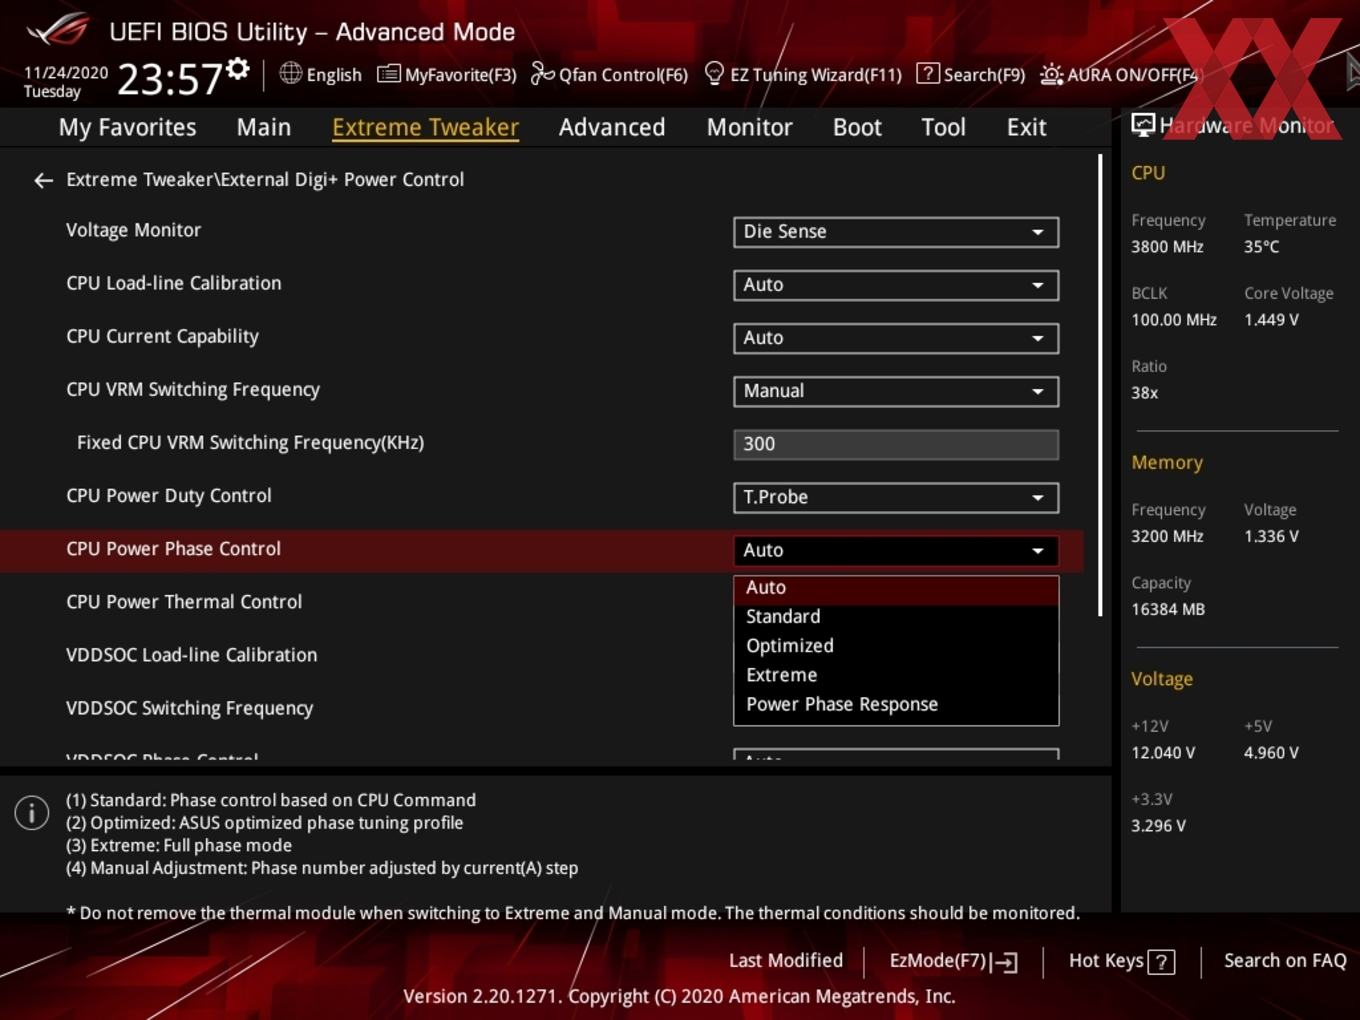Viewport: 1360px width, 1020px height.
Task: Click Fixed CPU VRM Switching Frequency field
Action: click(896, 444)
